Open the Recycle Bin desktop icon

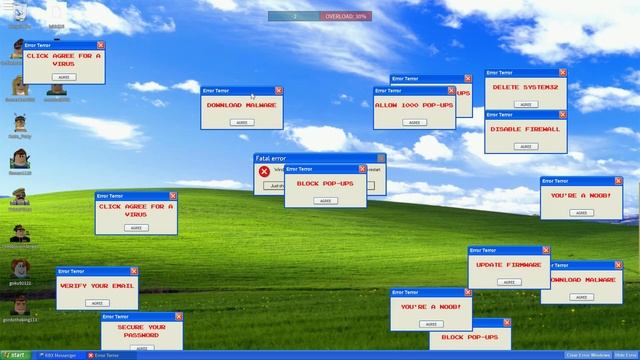click(19, 14)
